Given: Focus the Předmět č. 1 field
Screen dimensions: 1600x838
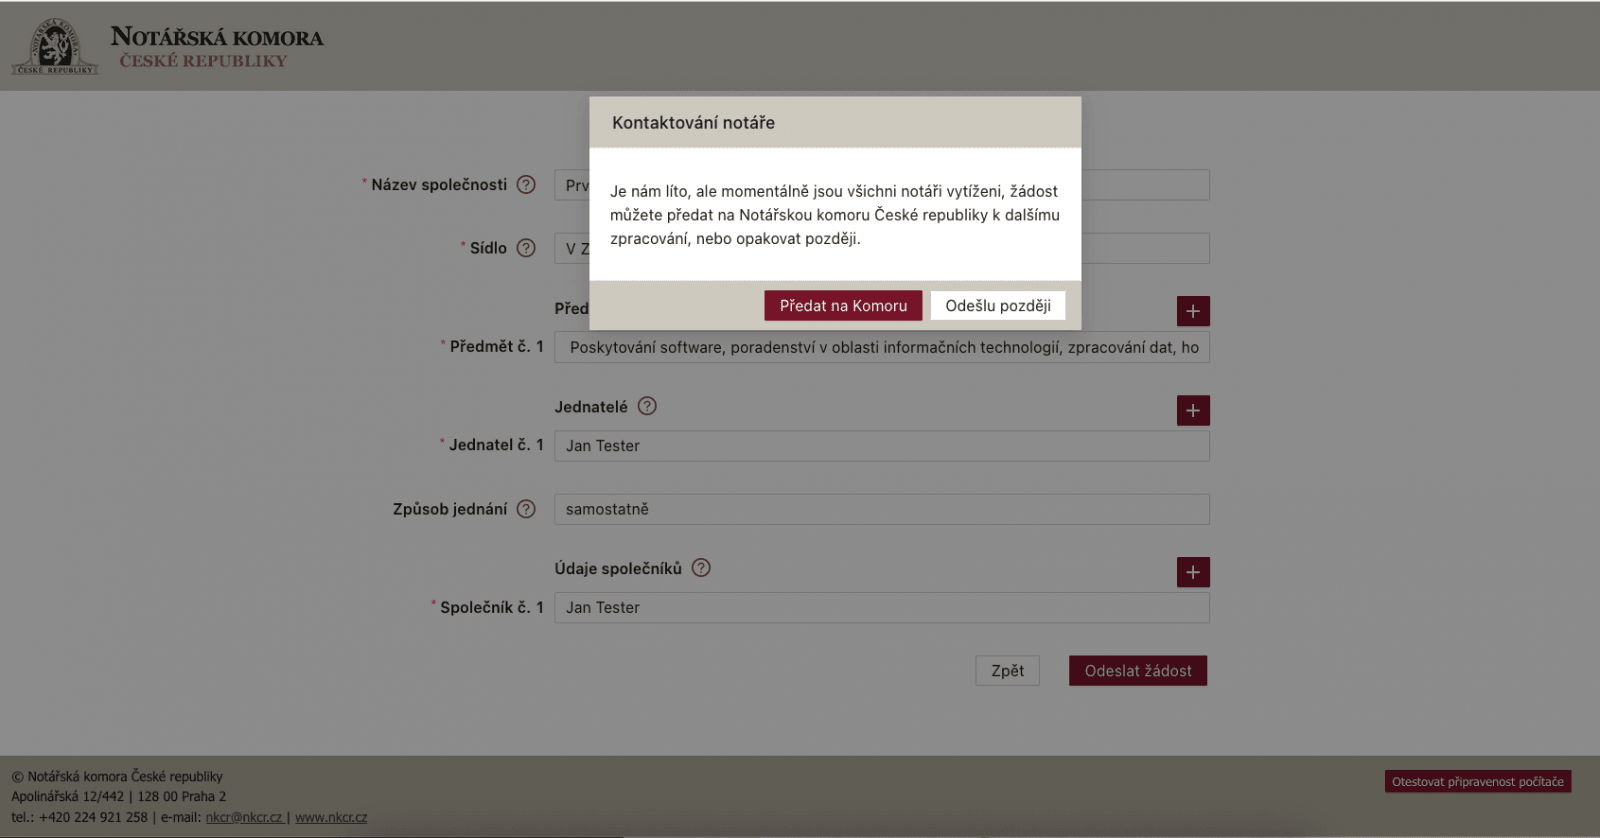Looking at the screenshot, I should pos(882,348).
